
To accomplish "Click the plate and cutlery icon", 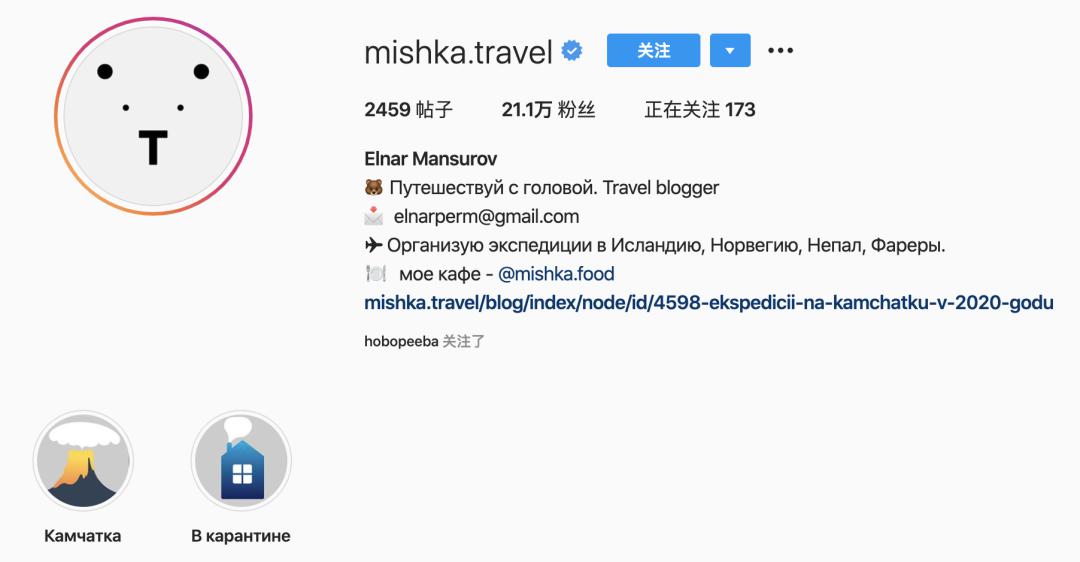I will pos(375,273).
